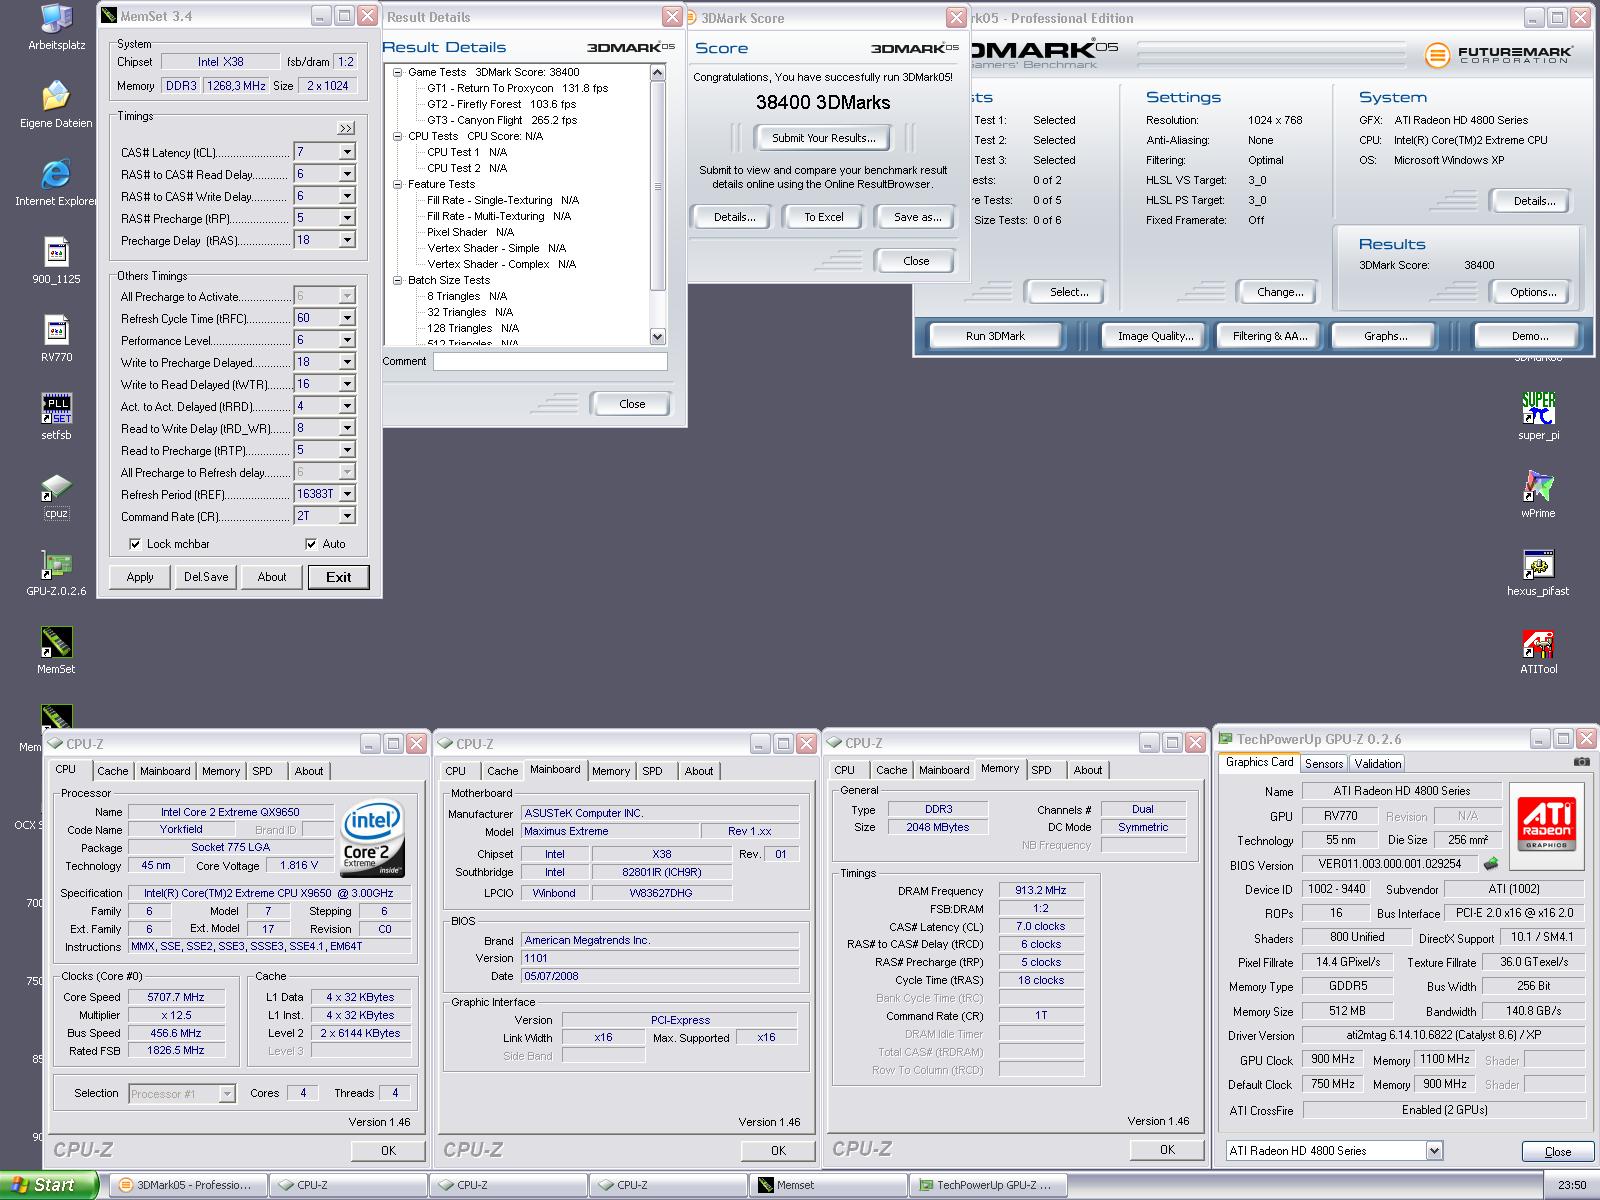Toggle the Lock mchbar checkbox
This screenshot has width=1600, height=1200.
coord(135,544)
